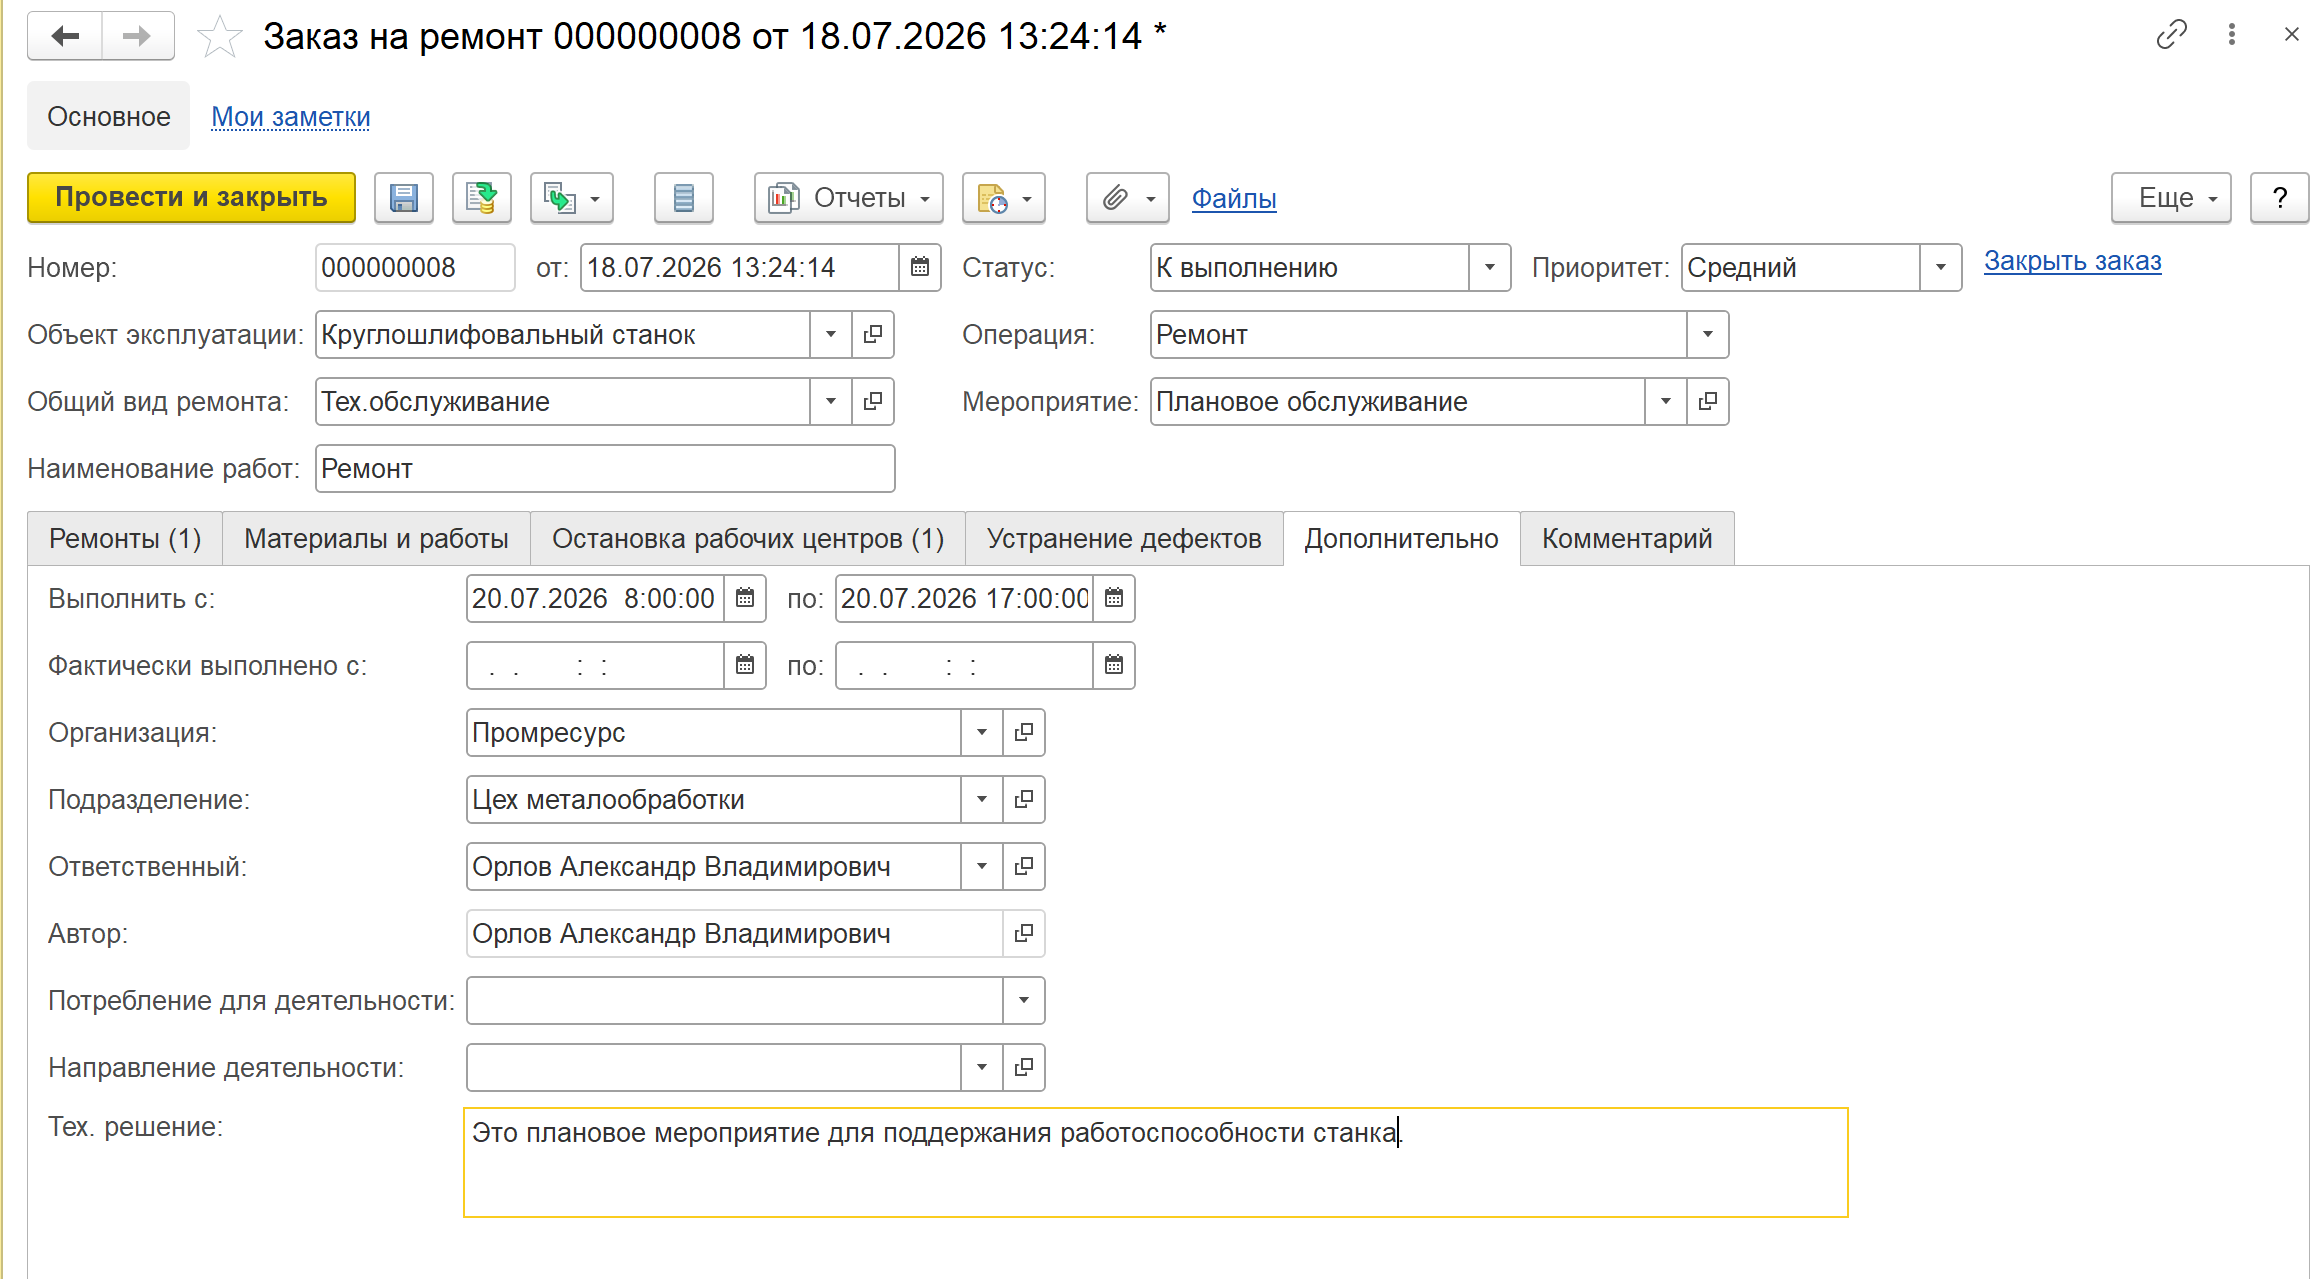Open the Отчеты reports menu
Screen dimensions: 2310x1279
[848, 198]
